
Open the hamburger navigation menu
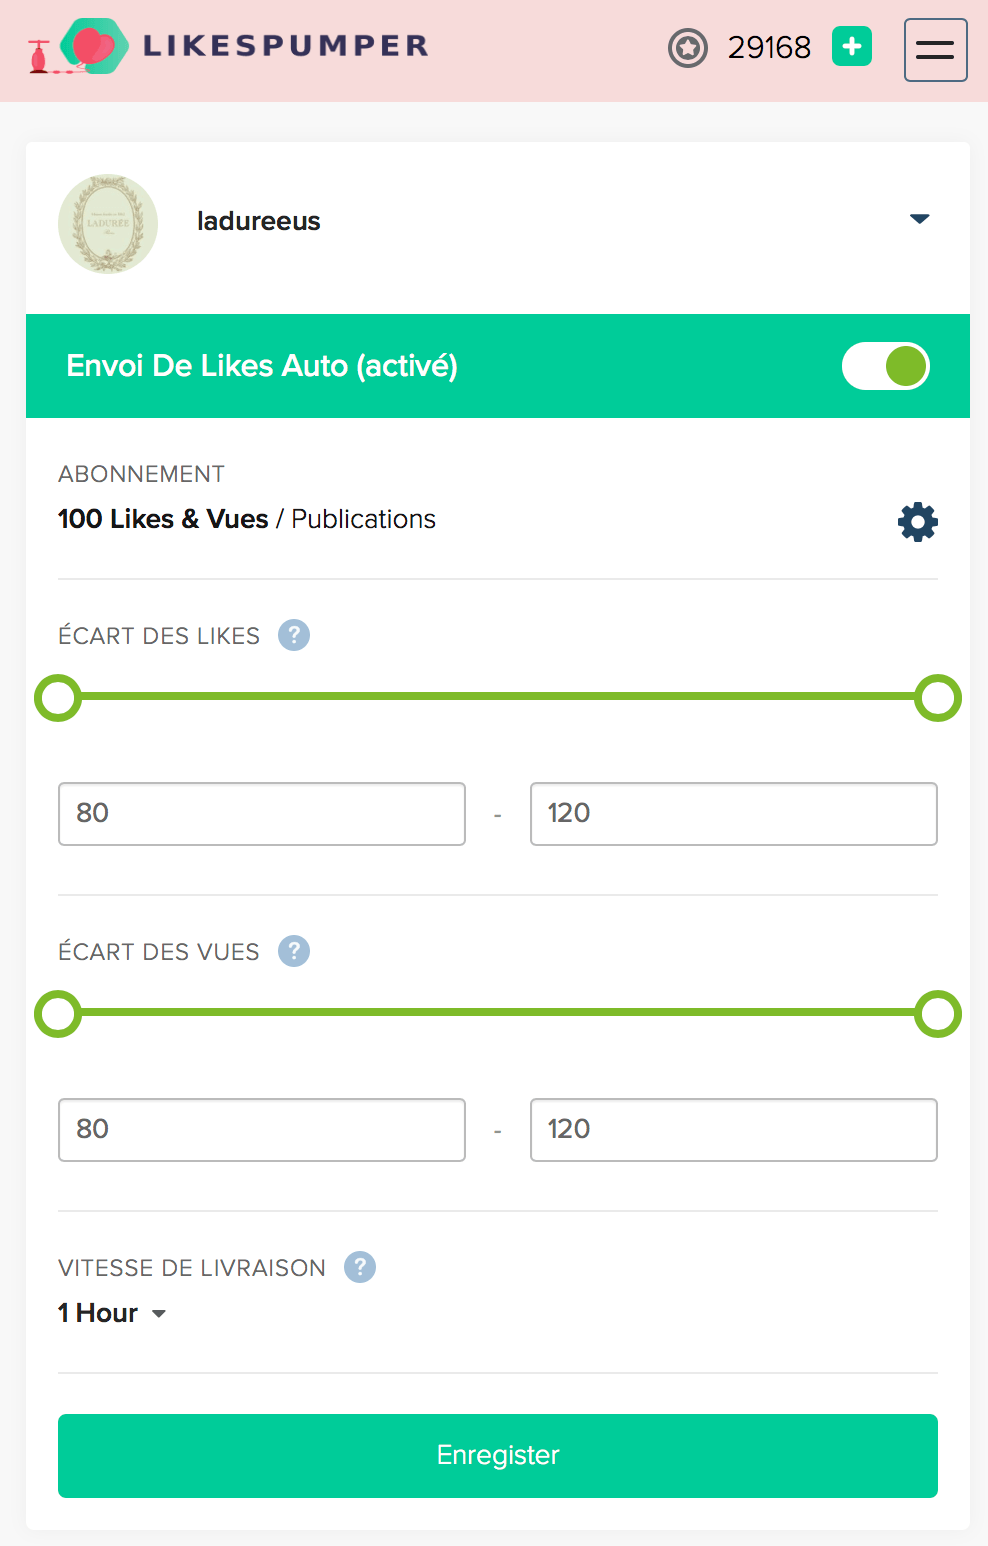click(936, 50)
